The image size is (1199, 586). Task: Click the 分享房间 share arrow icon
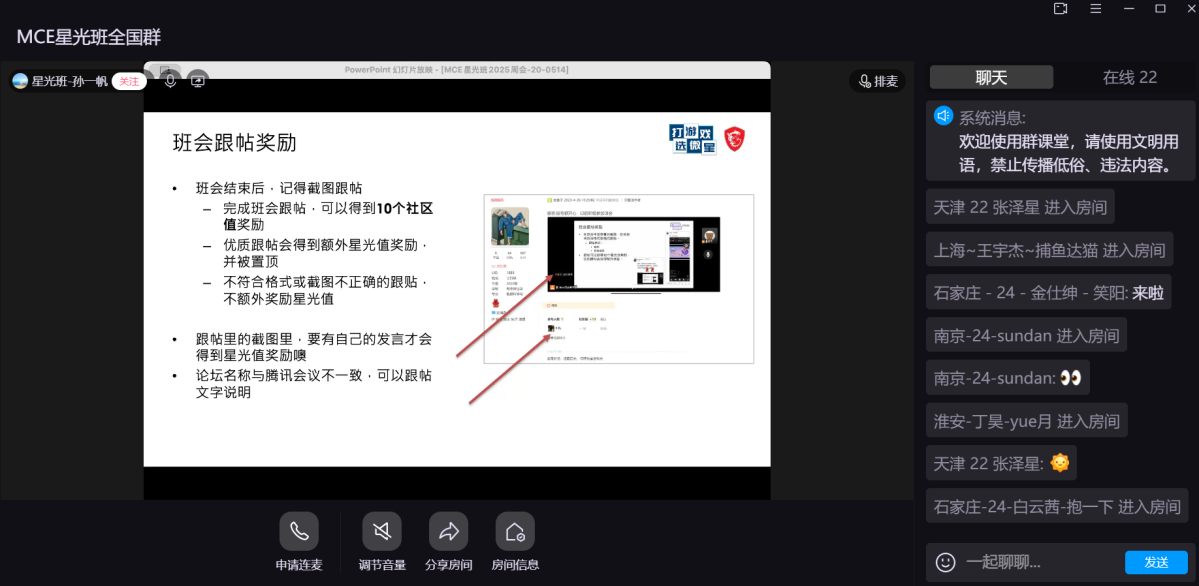(x=448, y=531)
